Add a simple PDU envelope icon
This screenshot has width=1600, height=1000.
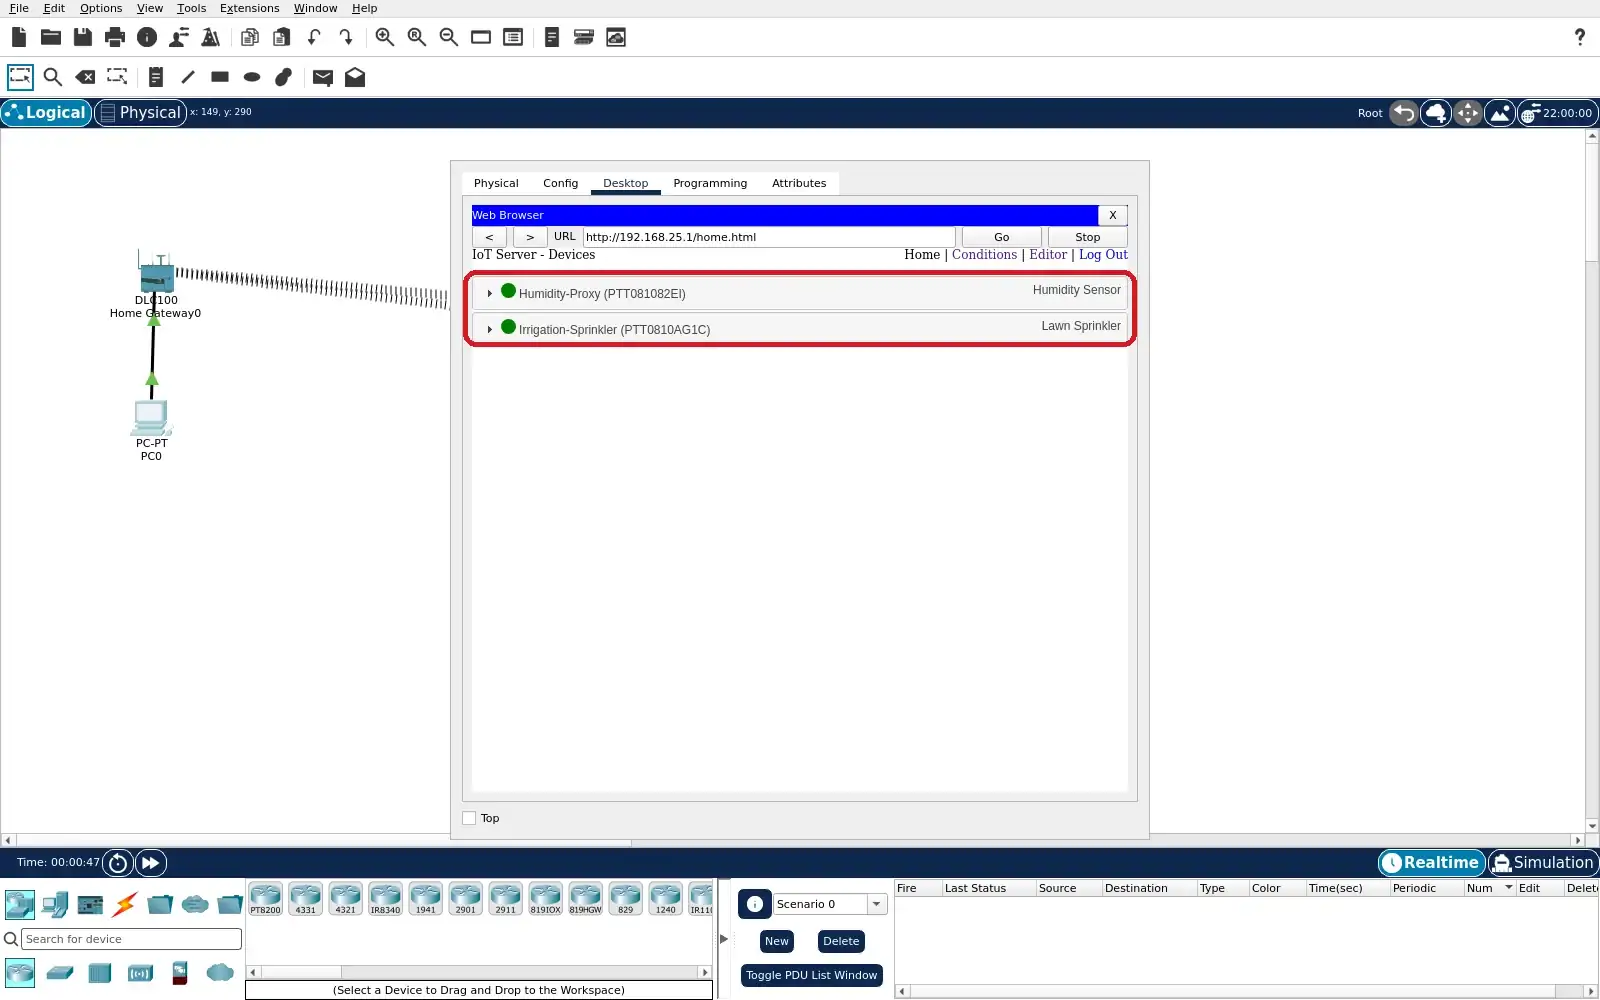[x=322, y=77]
